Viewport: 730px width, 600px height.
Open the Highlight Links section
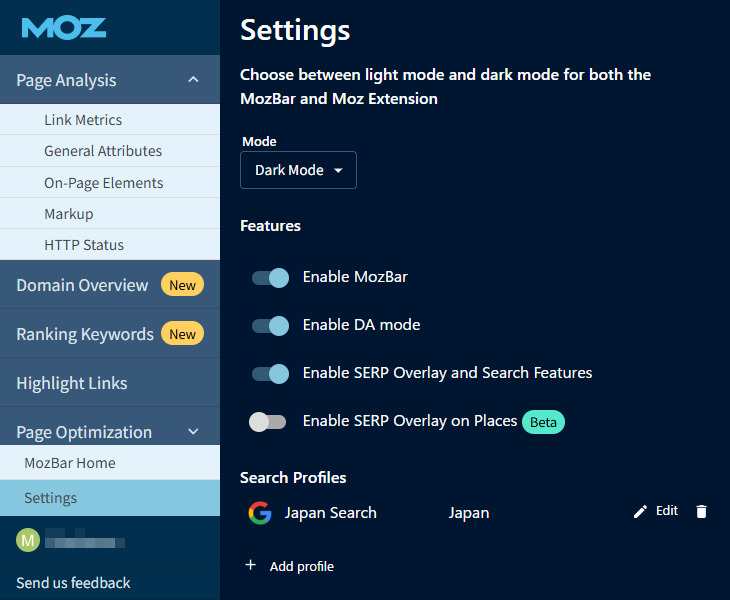click(72, 383)
